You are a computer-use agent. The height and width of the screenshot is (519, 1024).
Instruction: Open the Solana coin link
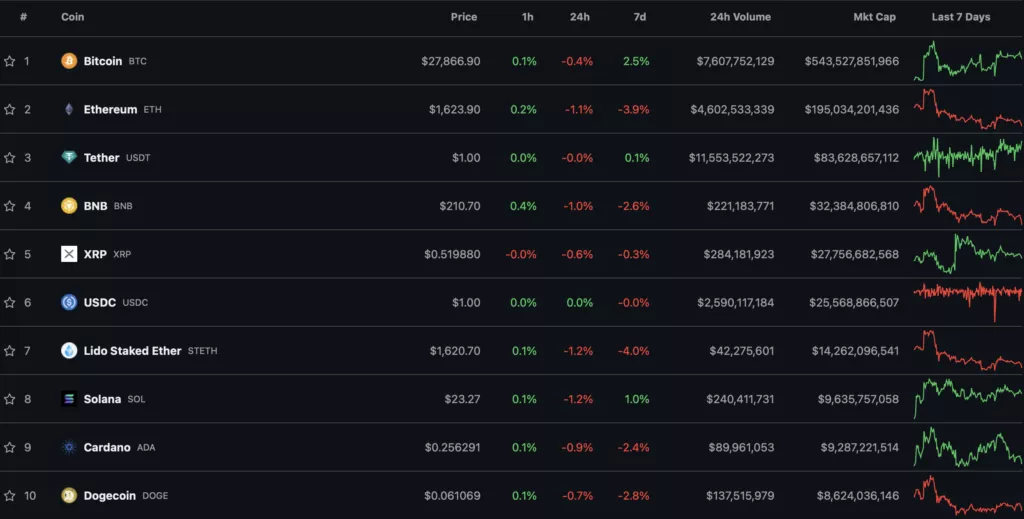coord(102,399)
